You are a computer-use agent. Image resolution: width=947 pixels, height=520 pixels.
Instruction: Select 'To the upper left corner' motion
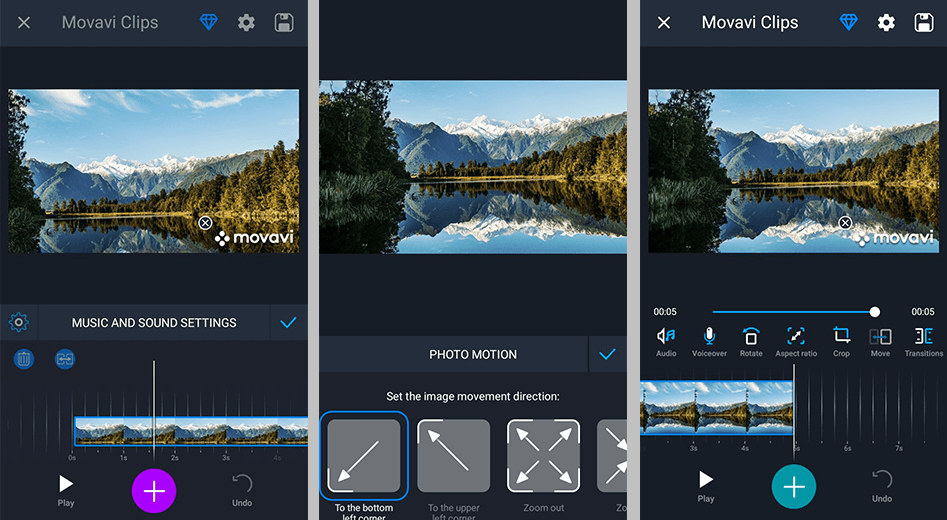click(454, 455)
